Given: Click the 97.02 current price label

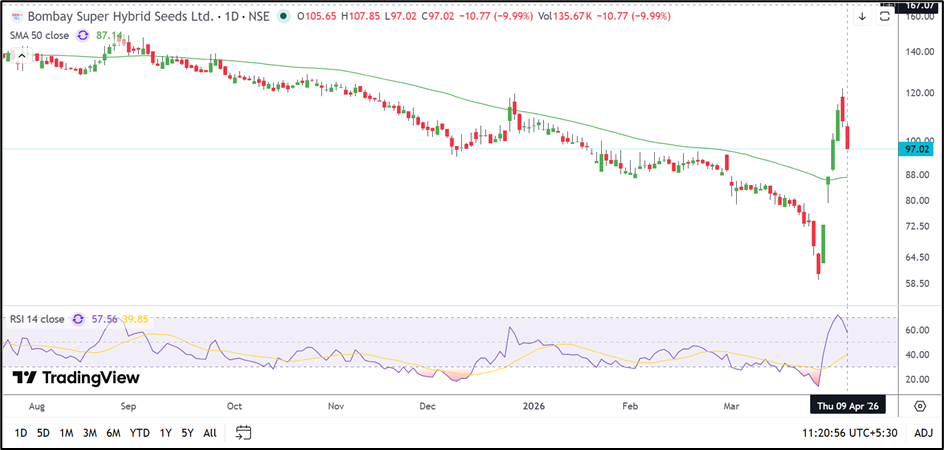Looking at the screenshot, I should (x=917, y=149).
